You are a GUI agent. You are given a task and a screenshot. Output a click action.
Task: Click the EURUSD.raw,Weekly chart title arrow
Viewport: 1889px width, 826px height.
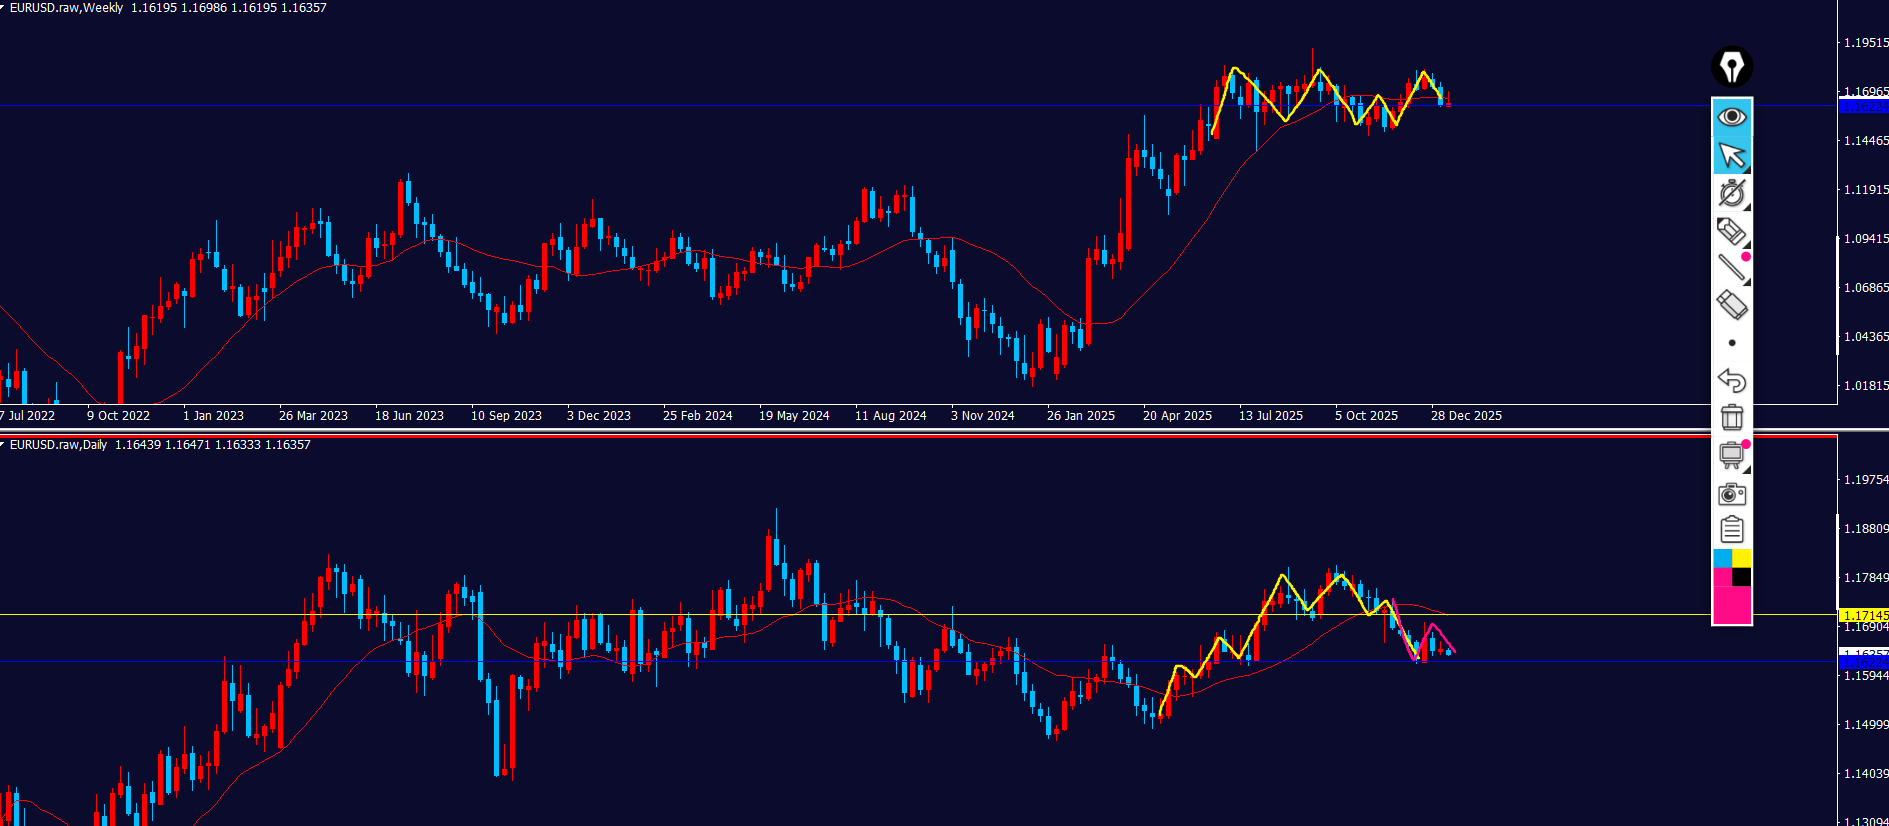coord(3,7)
